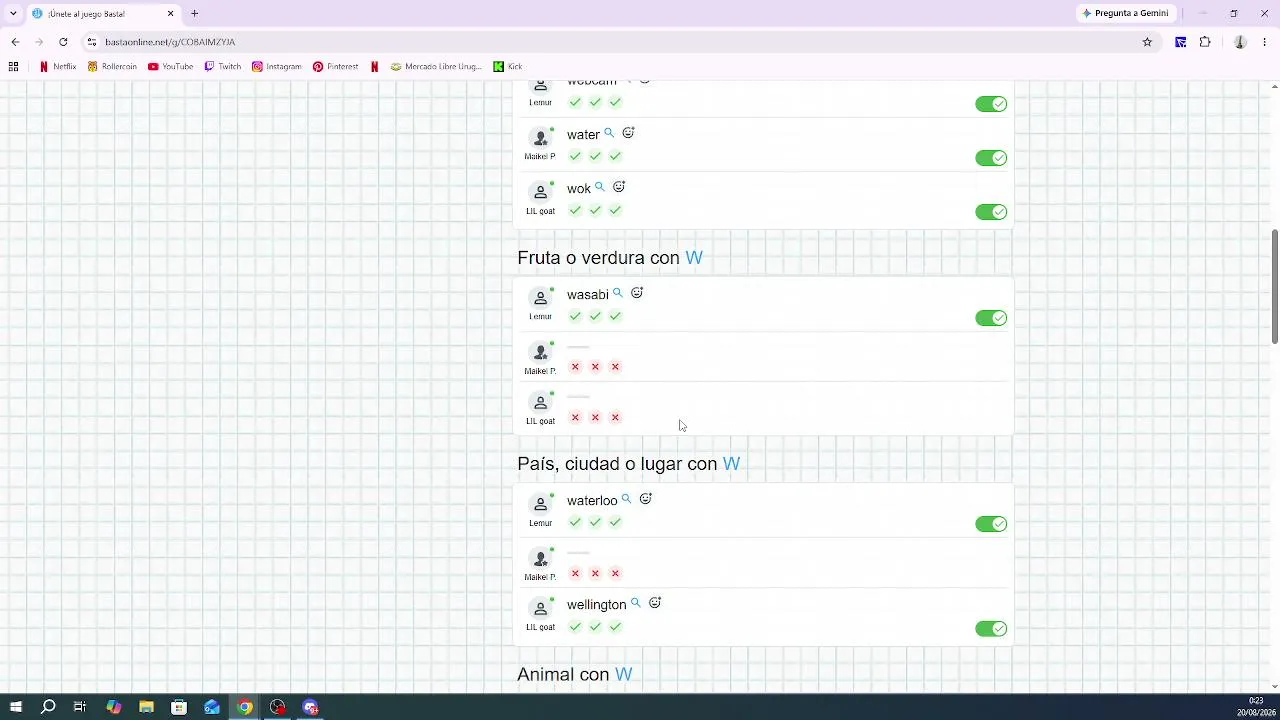1280x720 pixels.
Task: Click the page vertical scrollbar thumb
Action: [x=1274, y=287]
